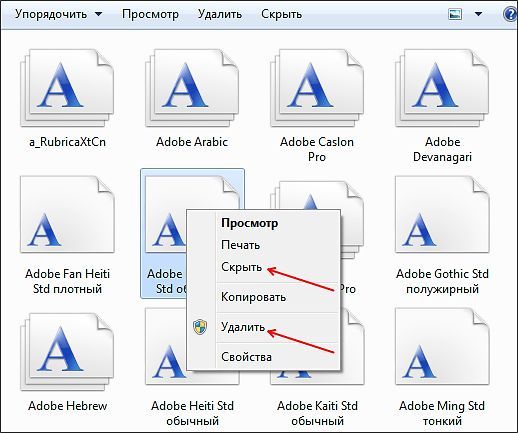Expand the Упорядочить dropdown menu
518x433 pixels.
point(59,14)
